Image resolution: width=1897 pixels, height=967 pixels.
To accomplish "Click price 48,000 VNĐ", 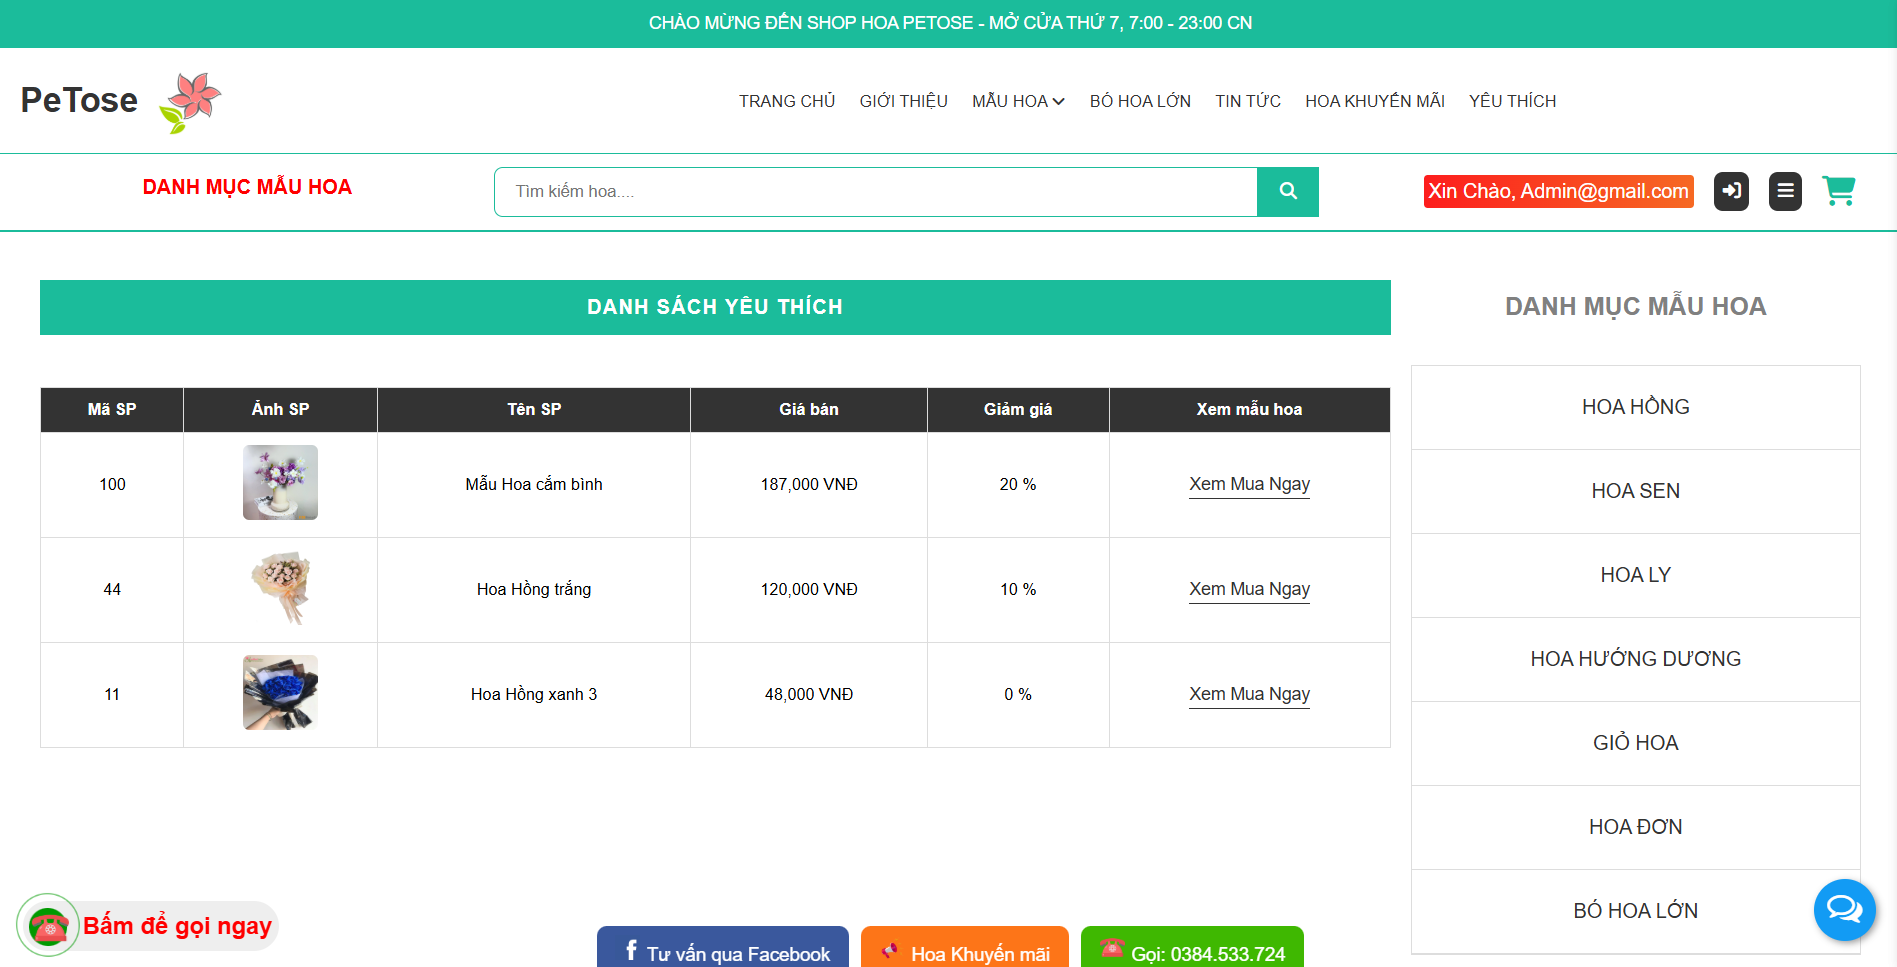I will [x=809, y=694].
